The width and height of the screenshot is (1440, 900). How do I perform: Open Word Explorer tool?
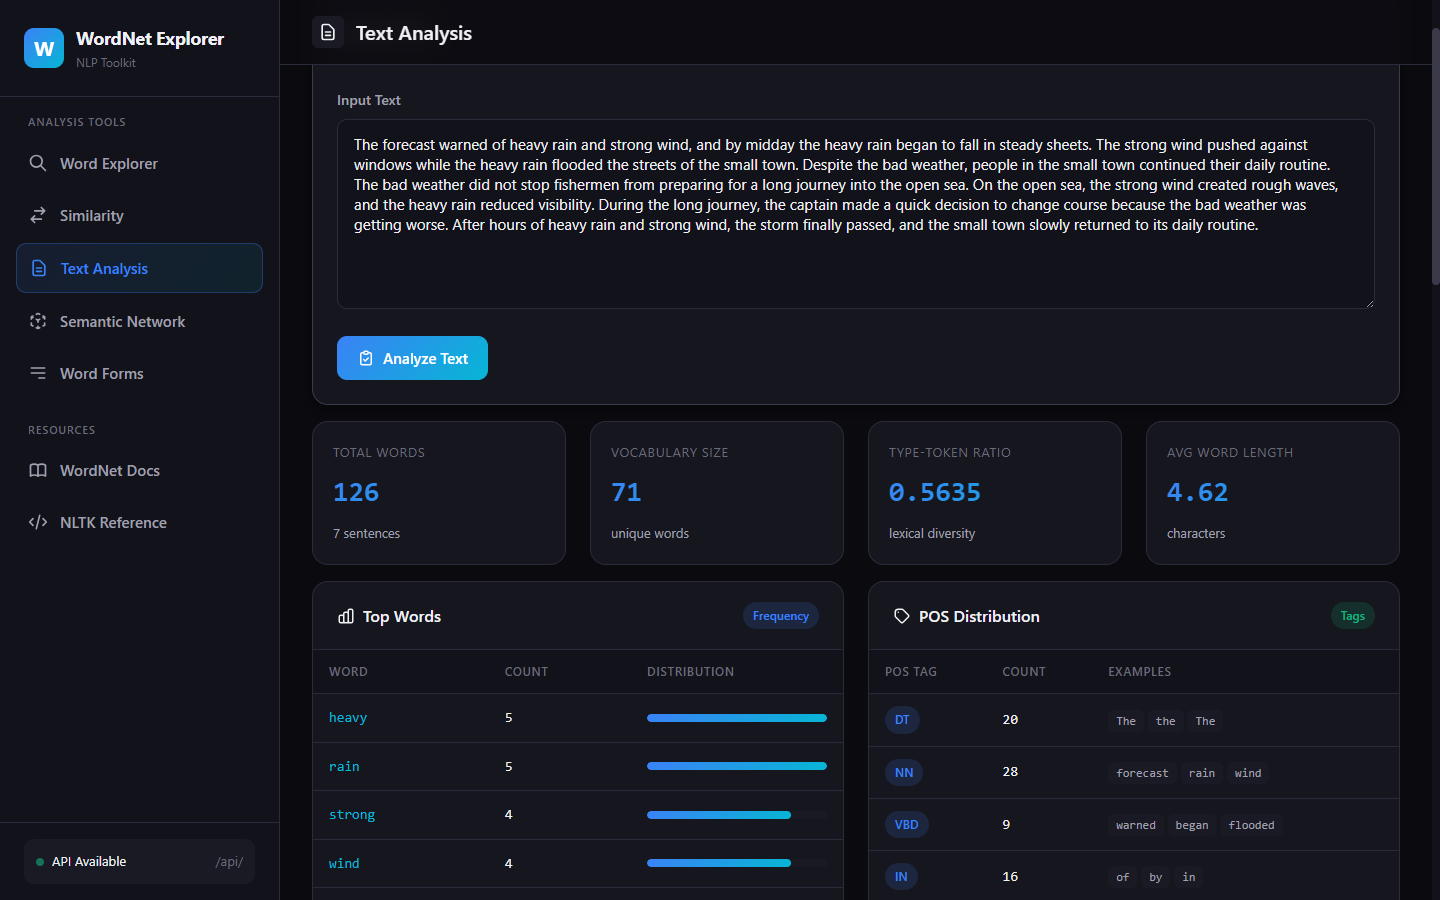(x=139, y=163)
